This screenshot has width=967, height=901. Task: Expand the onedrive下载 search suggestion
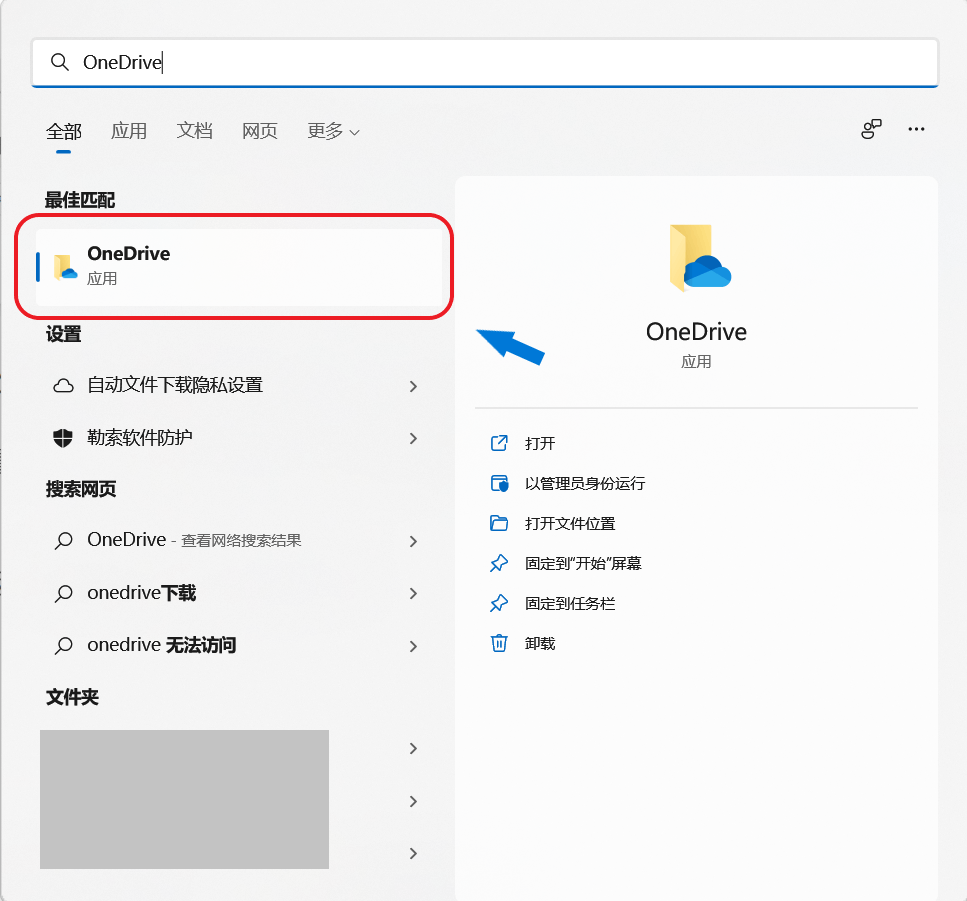[x=413, y=593]
